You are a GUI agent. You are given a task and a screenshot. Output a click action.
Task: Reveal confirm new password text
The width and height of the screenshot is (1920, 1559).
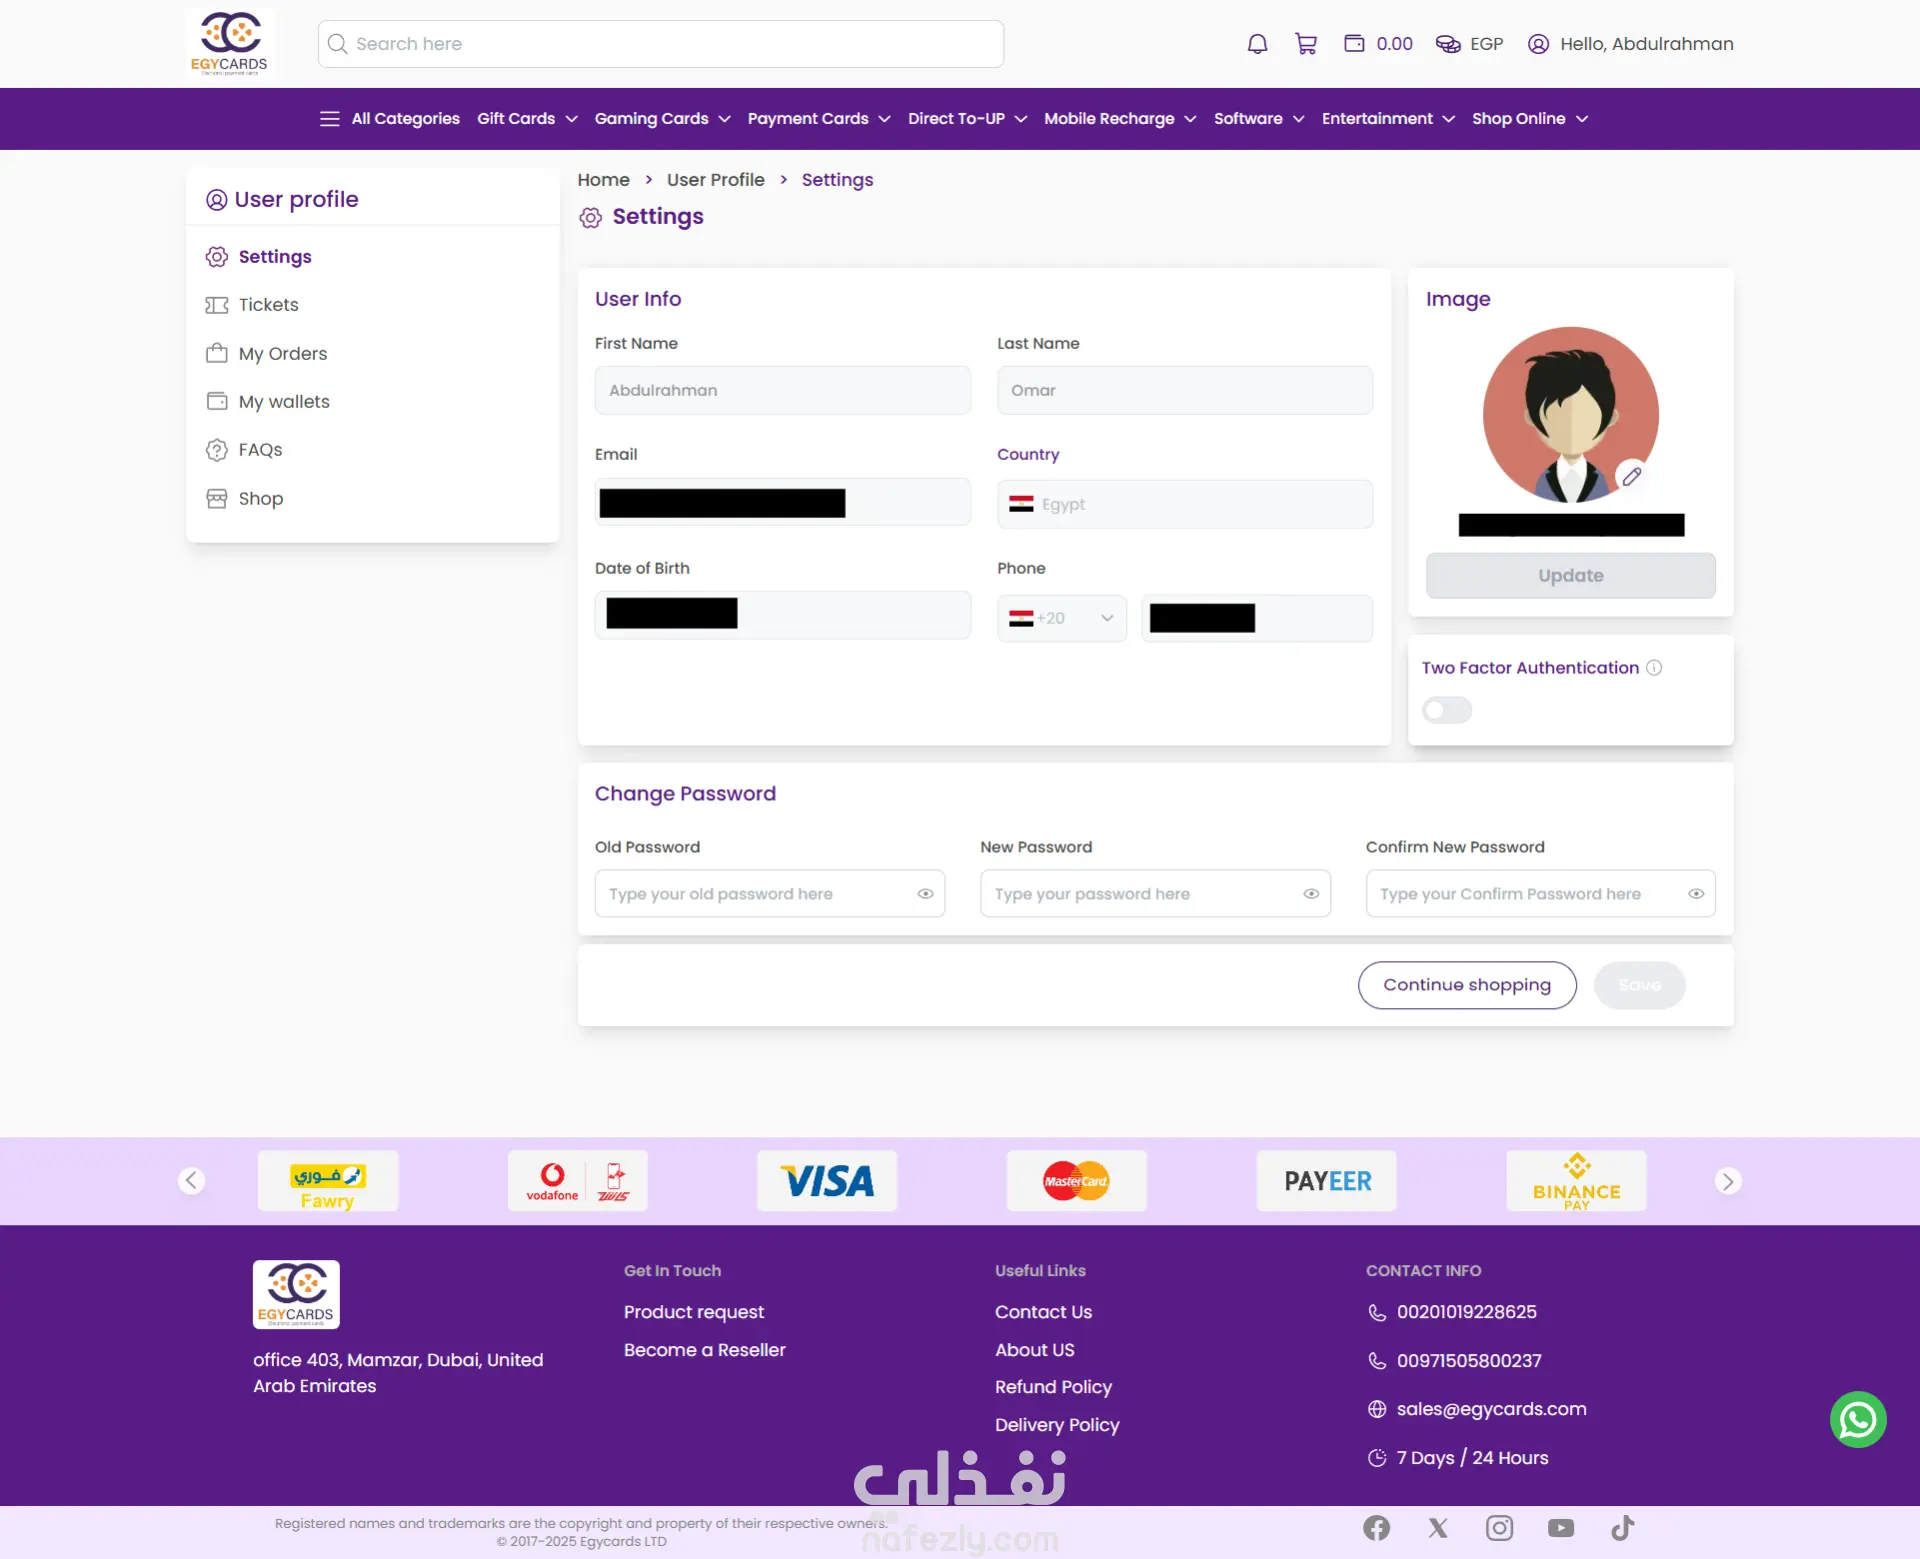point(1696,894)
